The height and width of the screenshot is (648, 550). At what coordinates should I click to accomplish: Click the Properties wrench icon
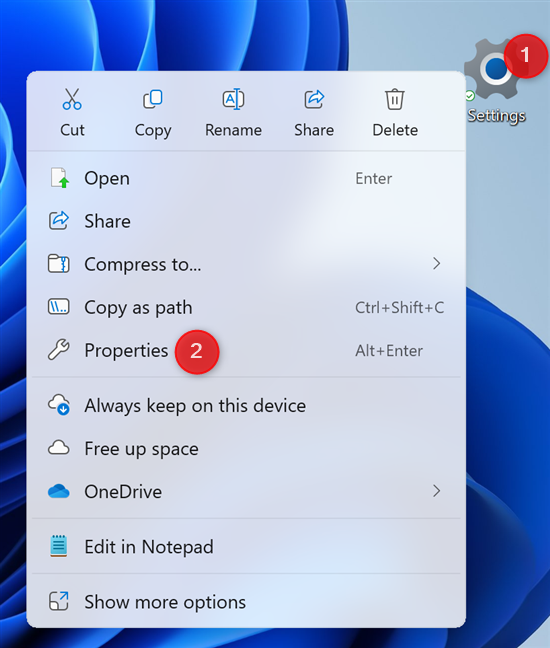(59, 350)
